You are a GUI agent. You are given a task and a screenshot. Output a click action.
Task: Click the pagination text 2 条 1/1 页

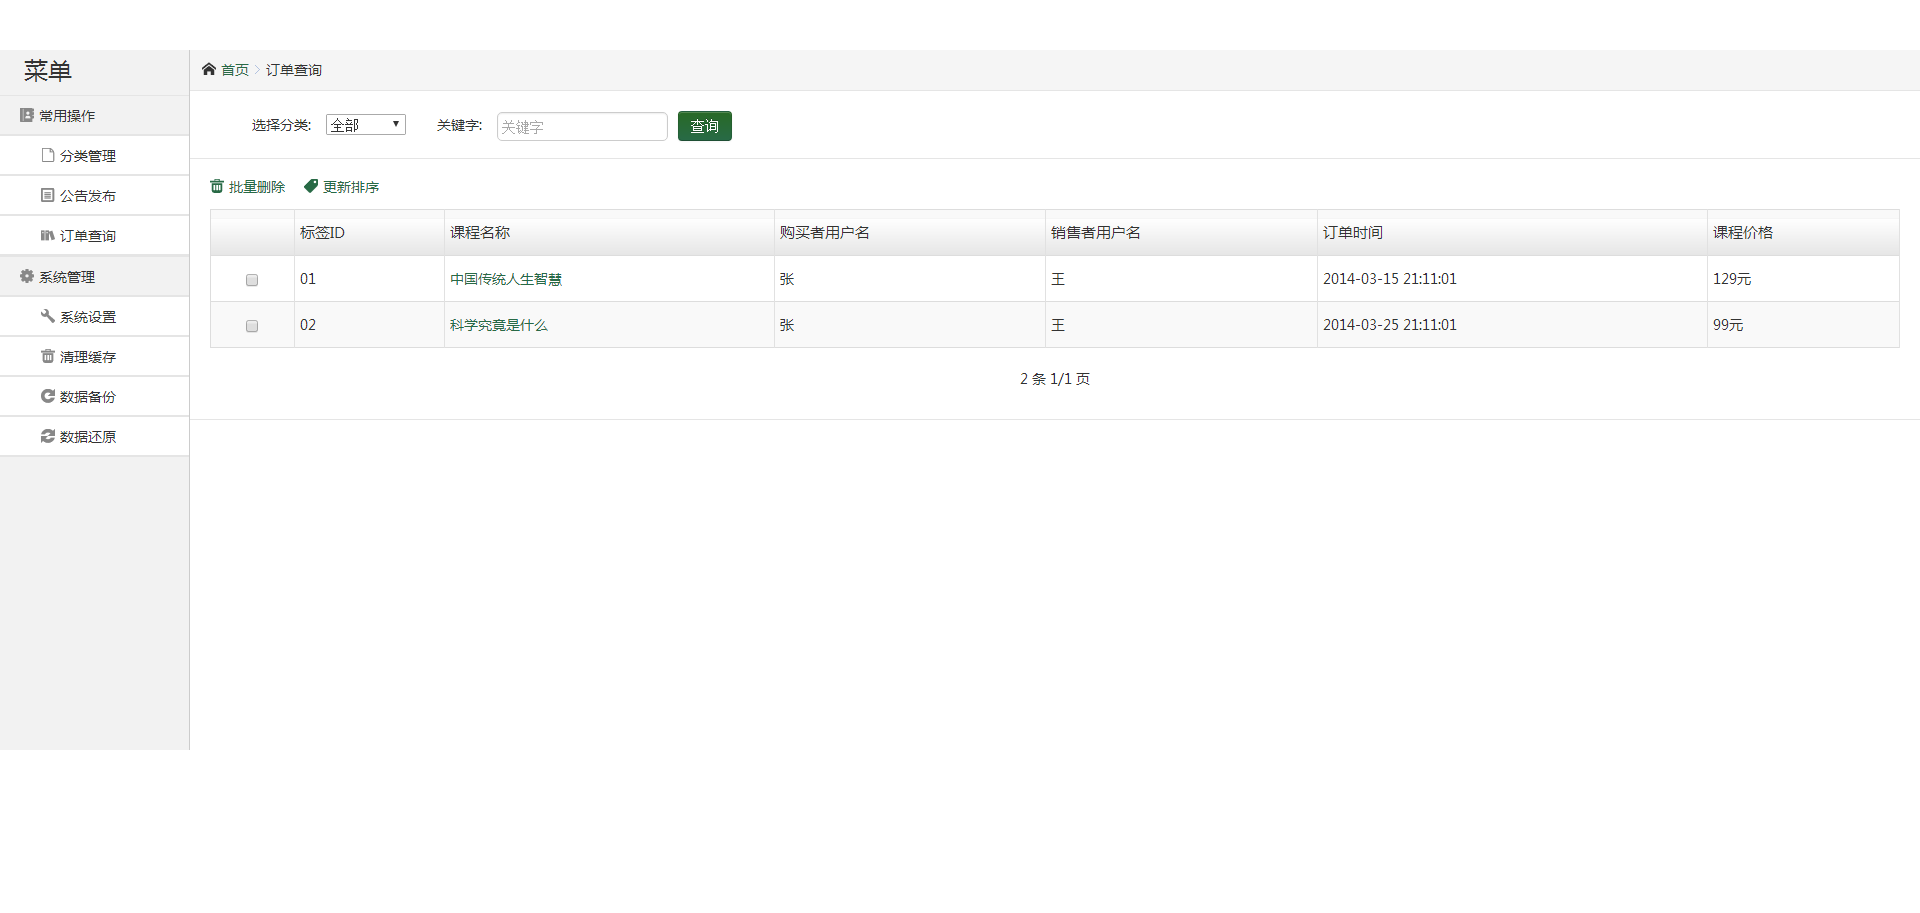(1055, 379)
